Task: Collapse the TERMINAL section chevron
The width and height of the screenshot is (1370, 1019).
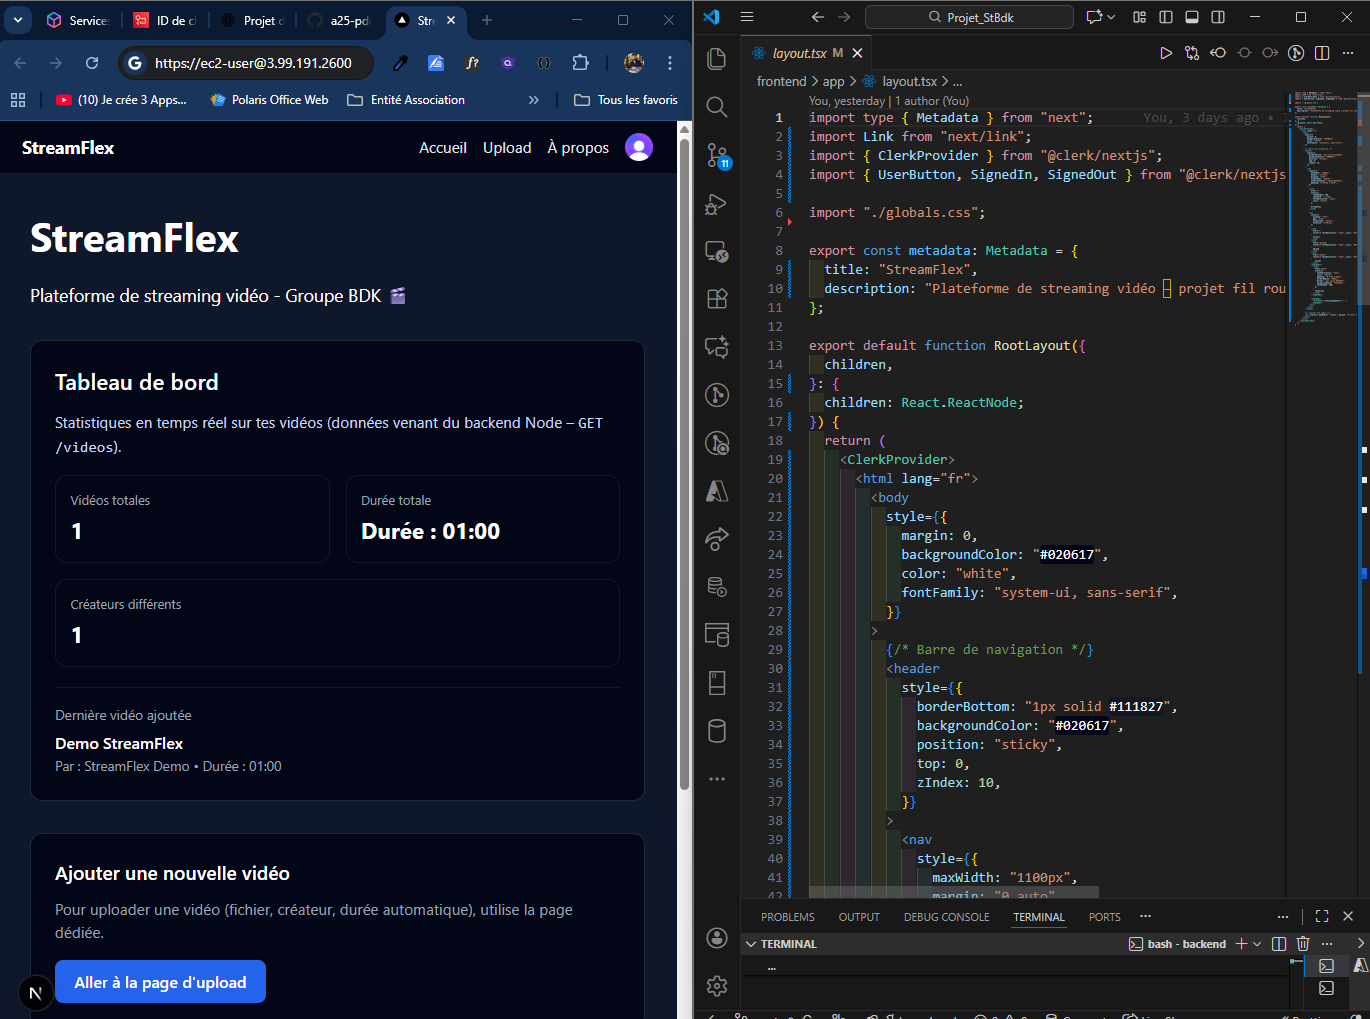Action: (751, 944)
